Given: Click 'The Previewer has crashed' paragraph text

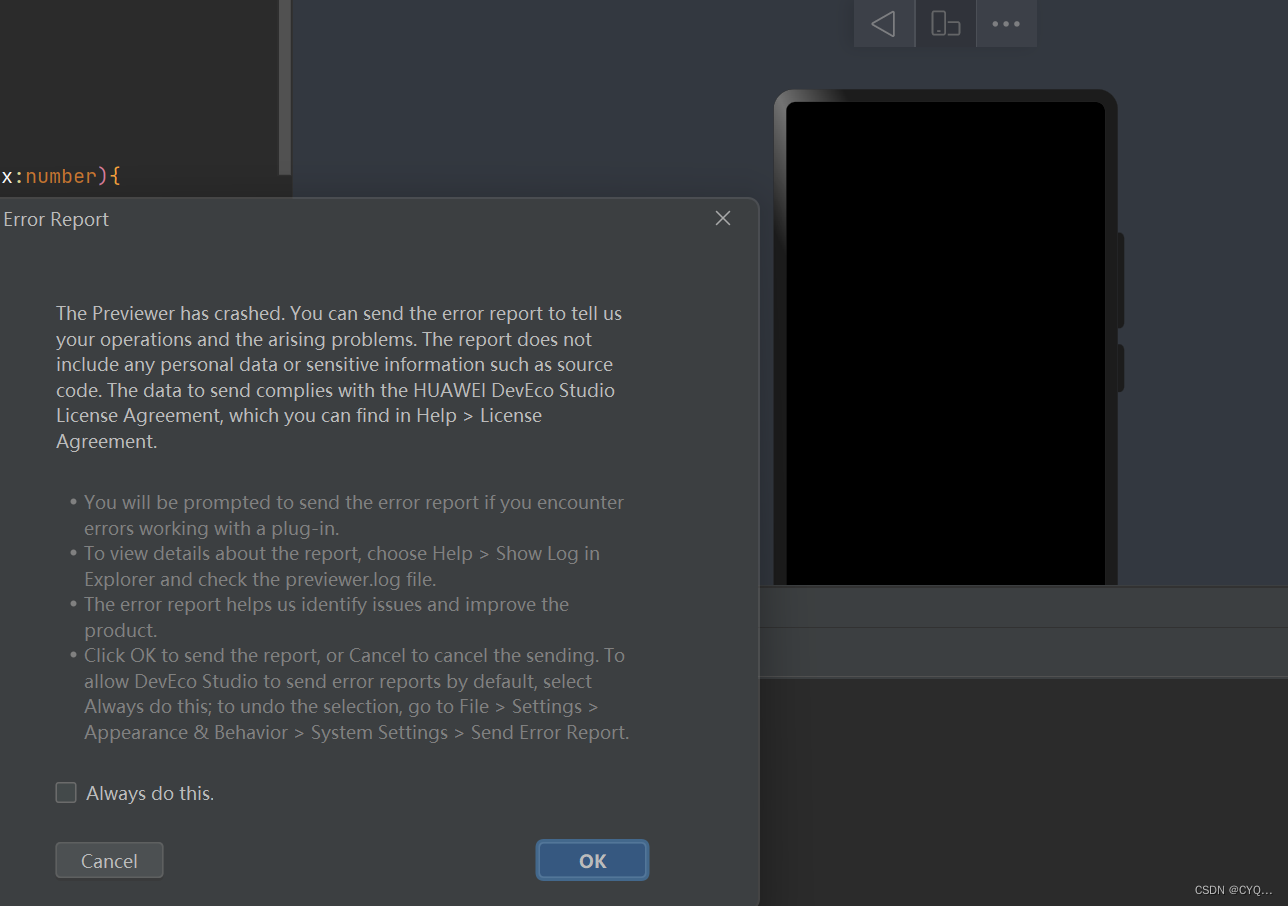Looking at the screenshot, I should 340,377.
